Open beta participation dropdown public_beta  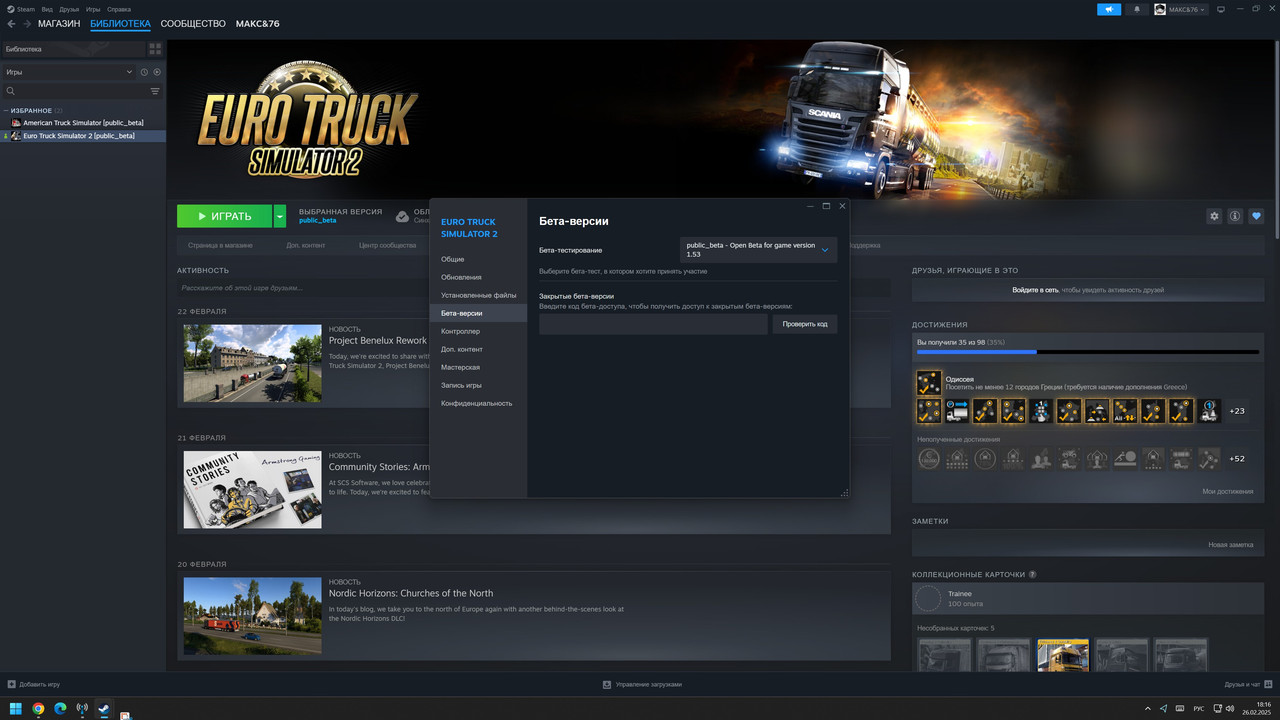[758, 250]
